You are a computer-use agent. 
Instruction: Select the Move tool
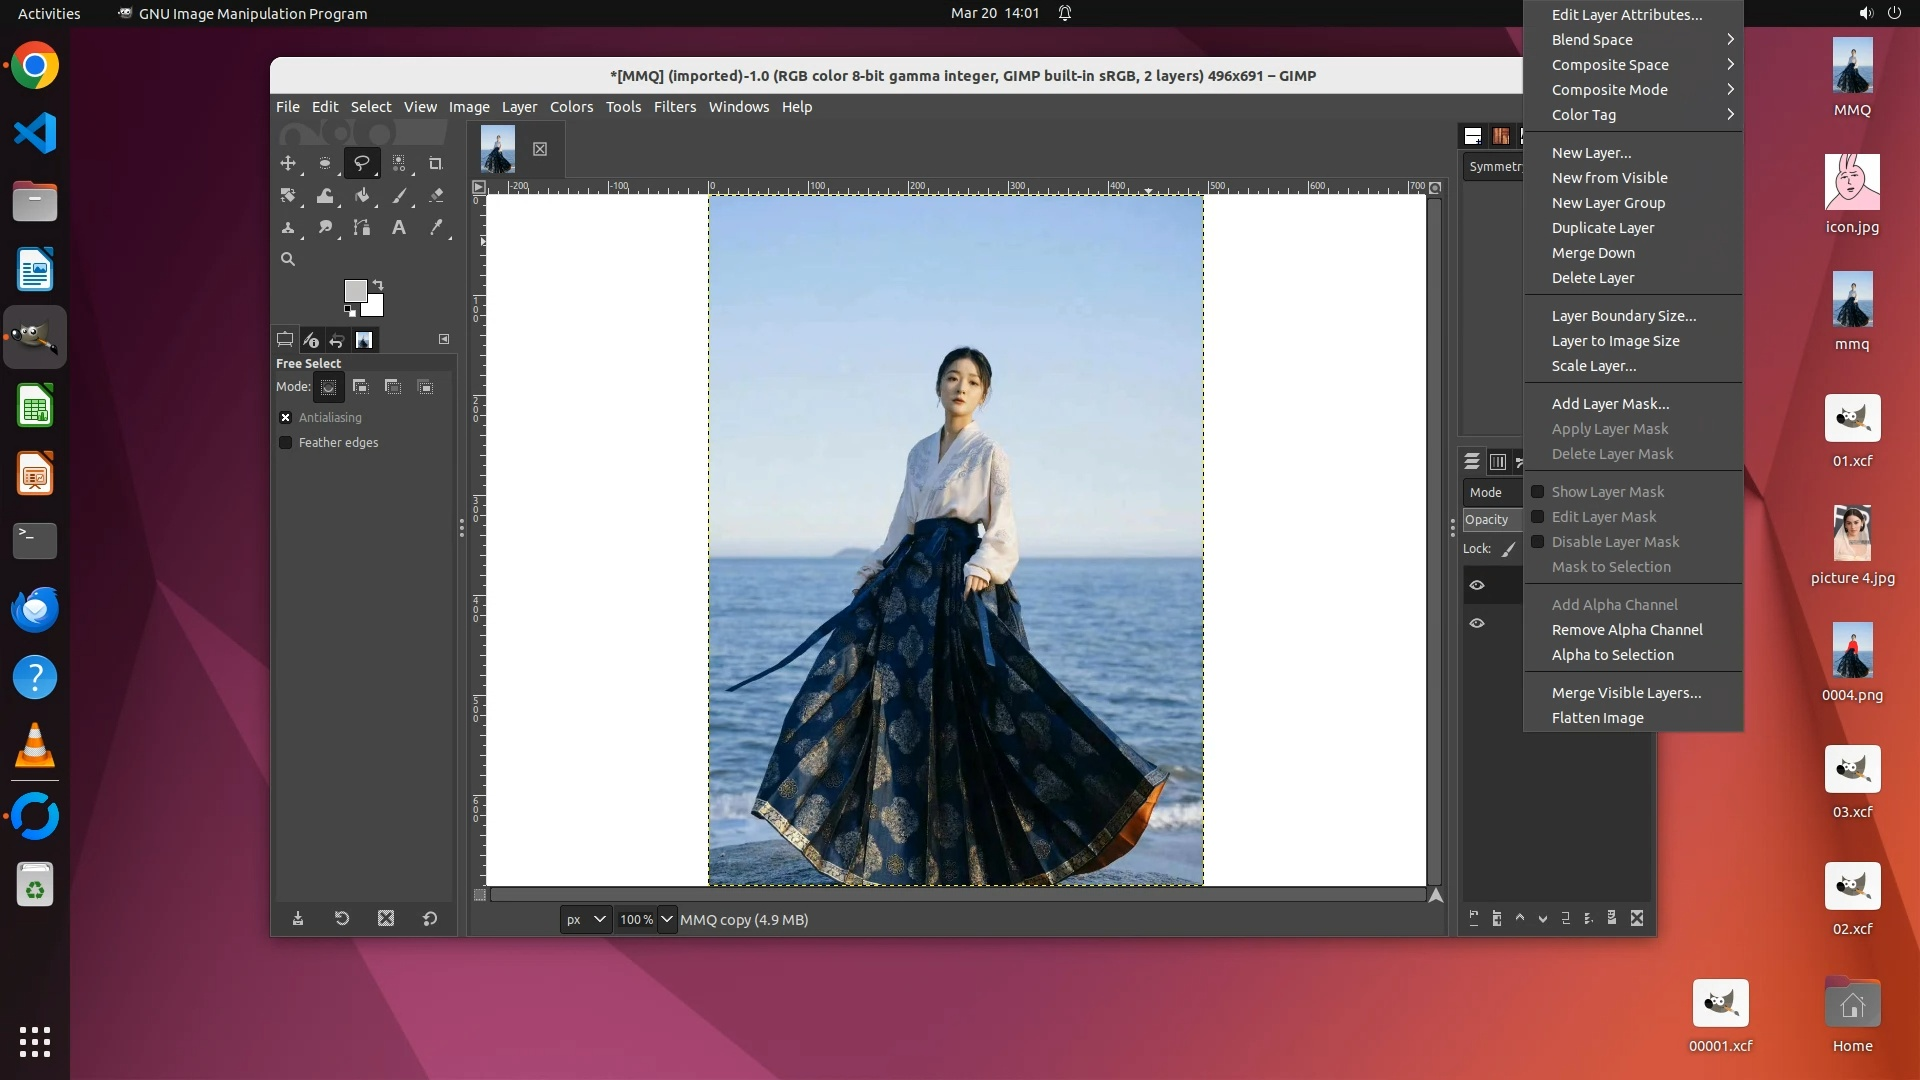tap(288, 163)
